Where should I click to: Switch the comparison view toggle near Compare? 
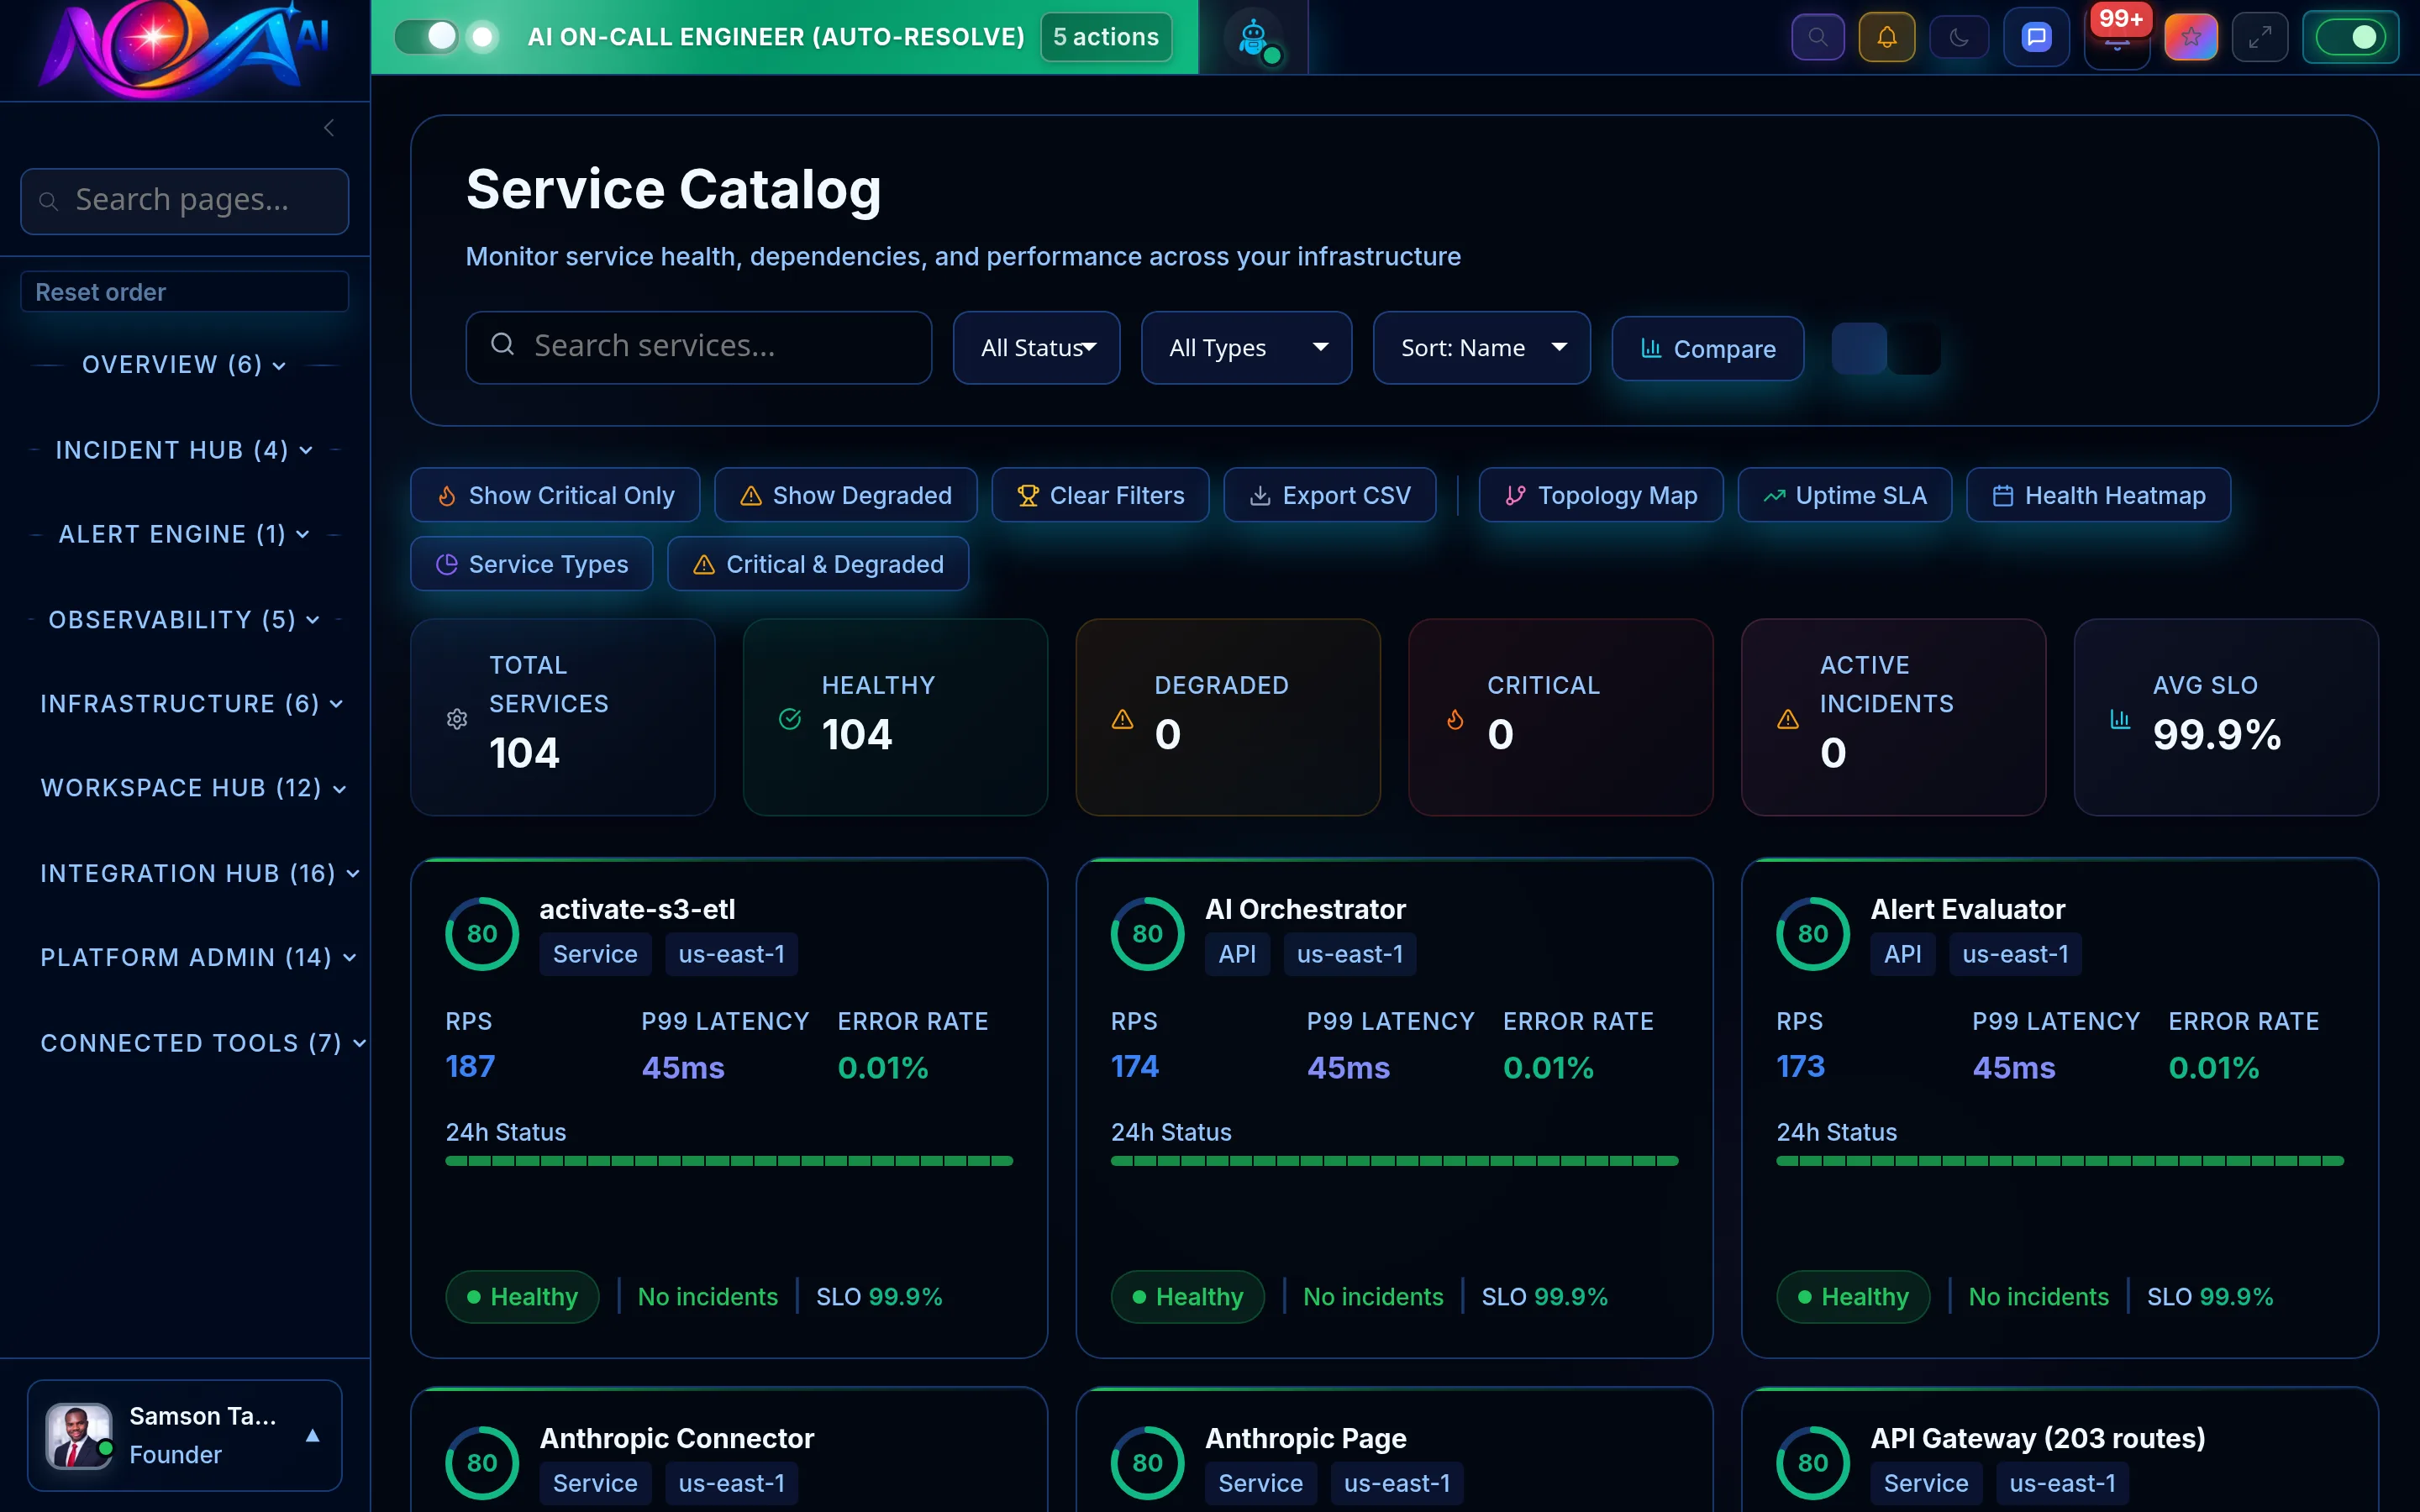(1886, 348)
